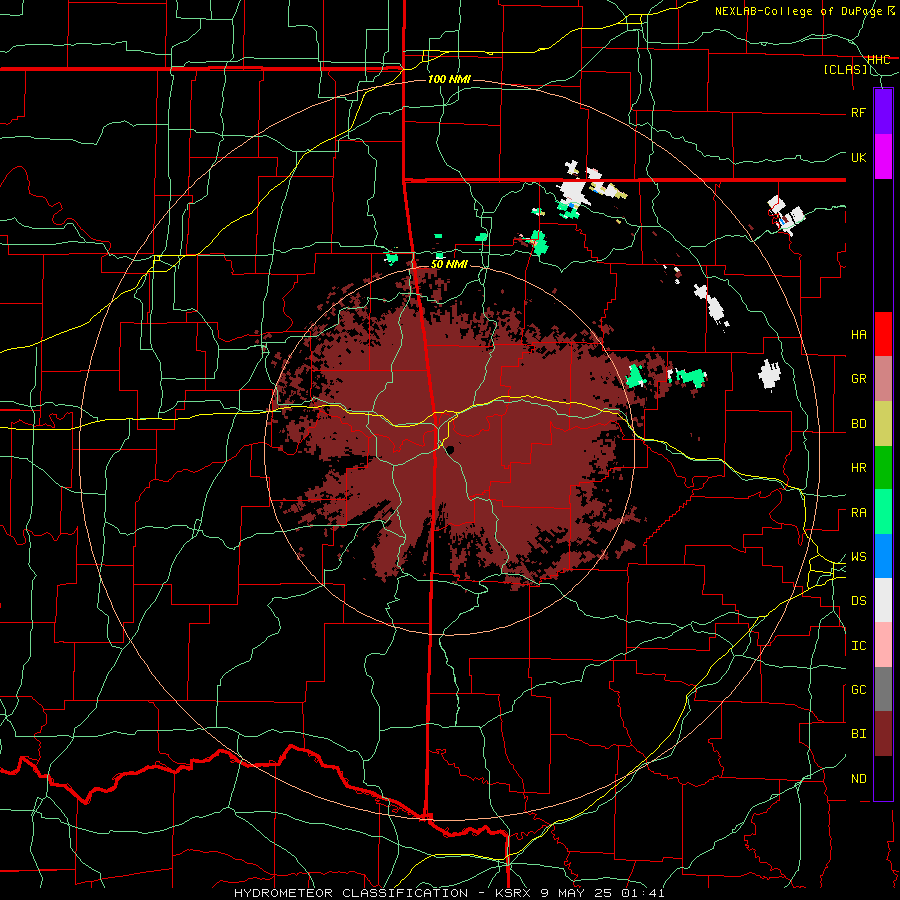900x900 pixels.
Task: Click the RF legend label
Action: click(858, 113)
